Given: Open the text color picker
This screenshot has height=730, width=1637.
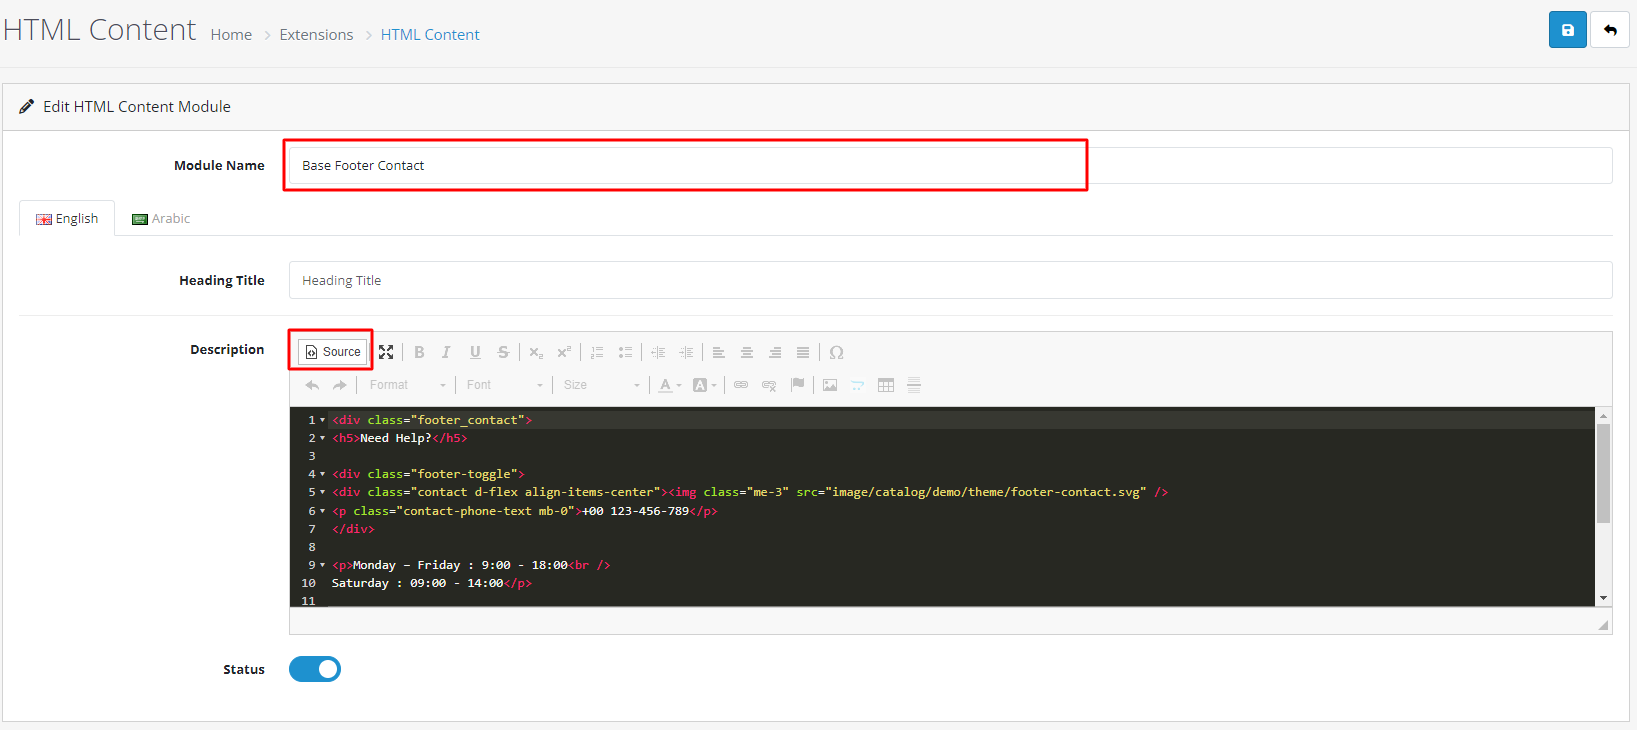Looking at the screenshot, I should click(x=669, y=385).
